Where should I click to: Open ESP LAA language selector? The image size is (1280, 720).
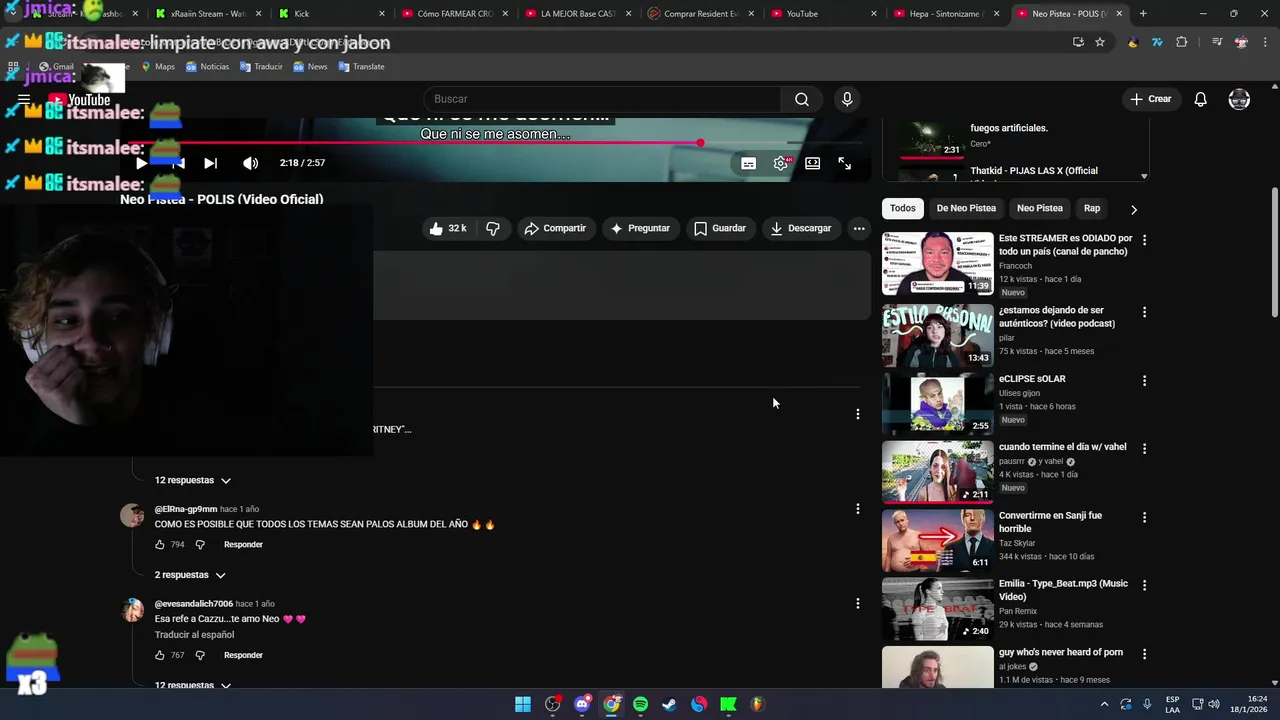1172,704
